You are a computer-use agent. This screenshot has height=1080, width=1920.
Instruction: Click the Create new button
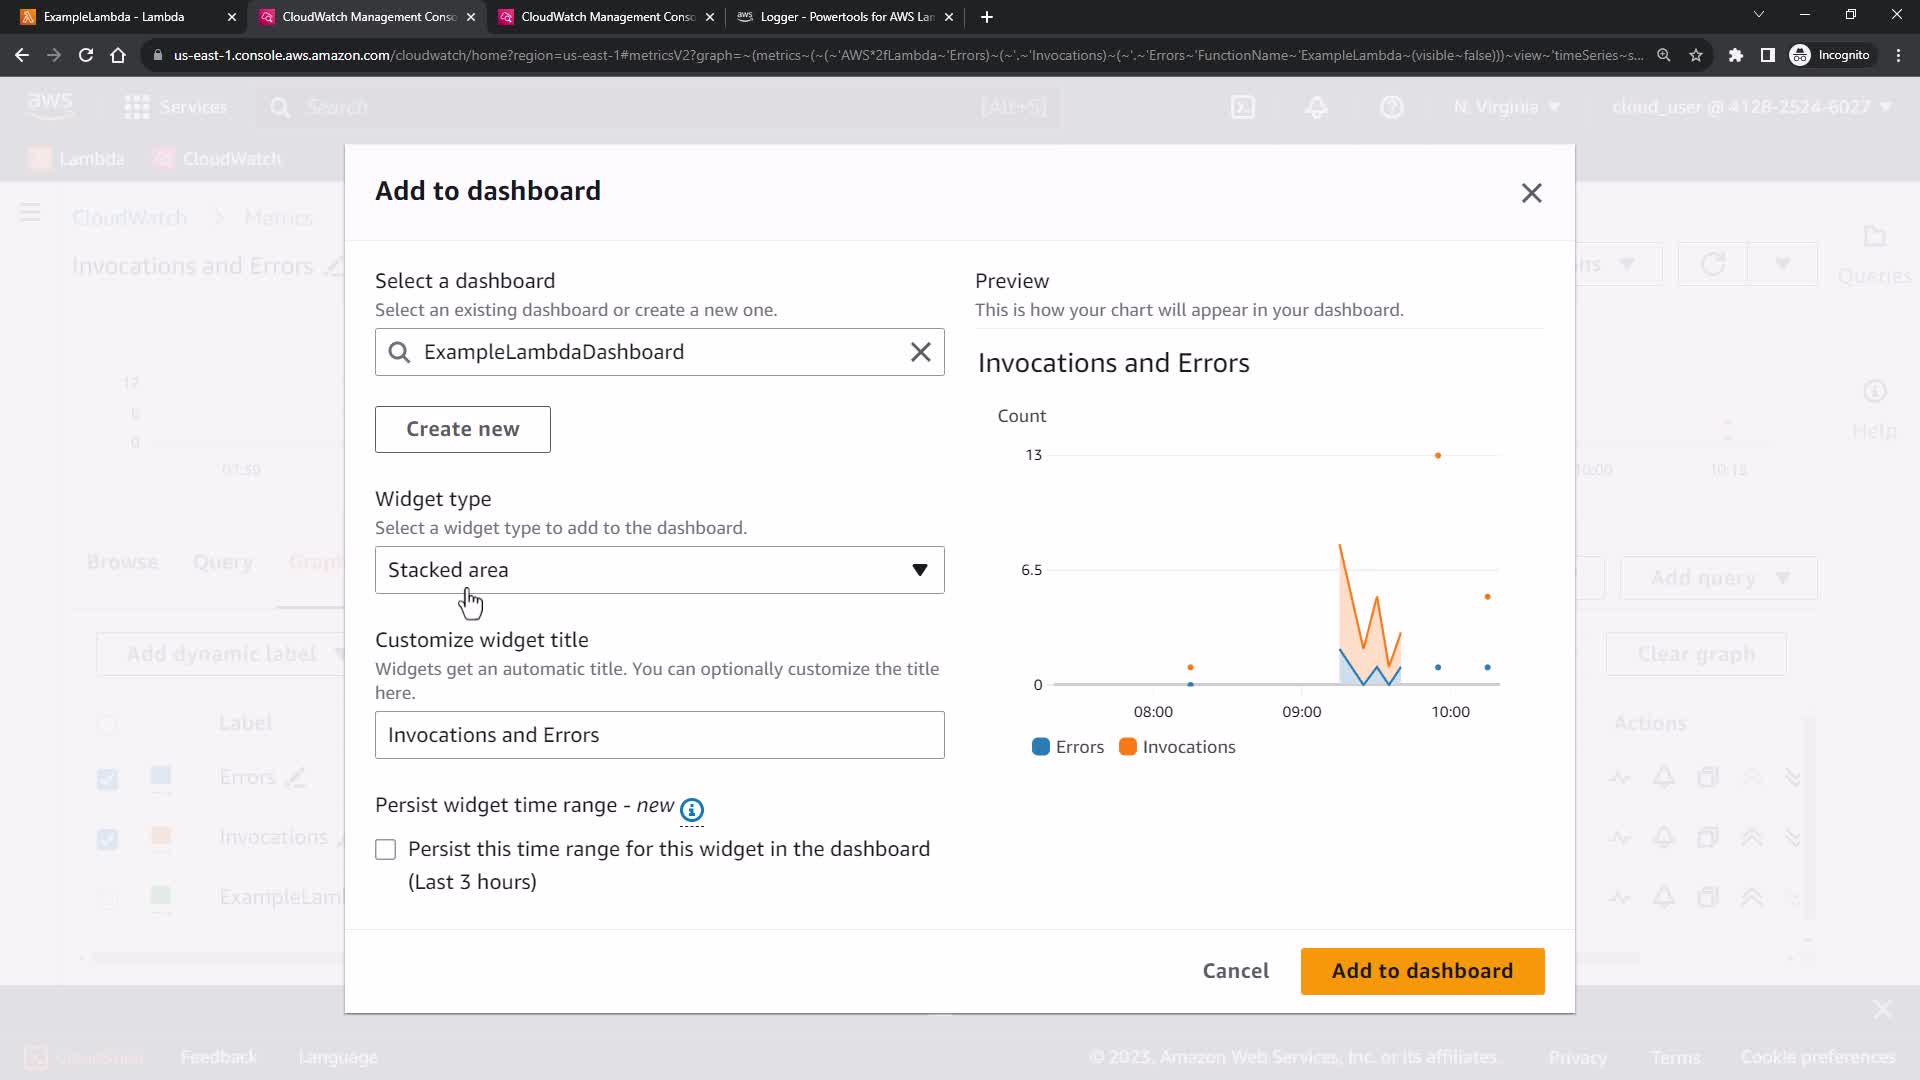point(462,429)
